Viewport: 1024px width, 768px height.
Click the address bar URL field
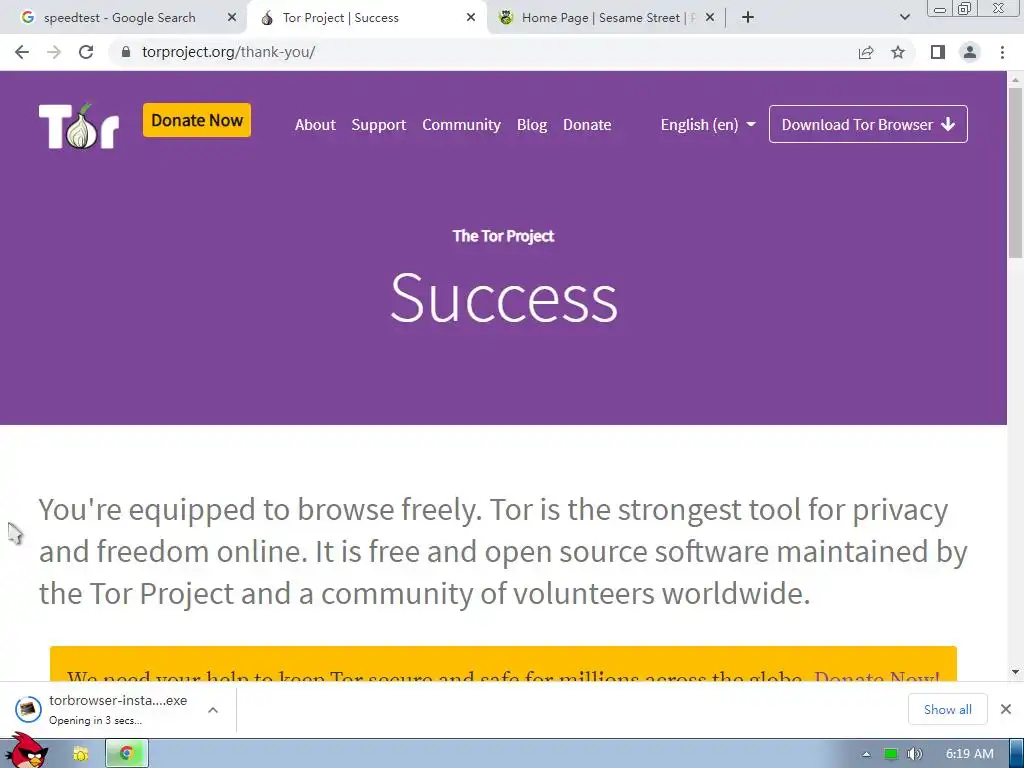click(x=483, y=52)
